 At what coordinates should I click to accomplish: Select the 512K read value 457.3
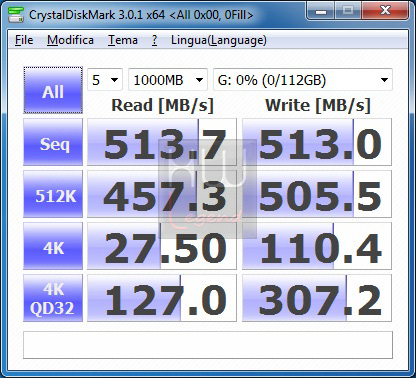162,194
